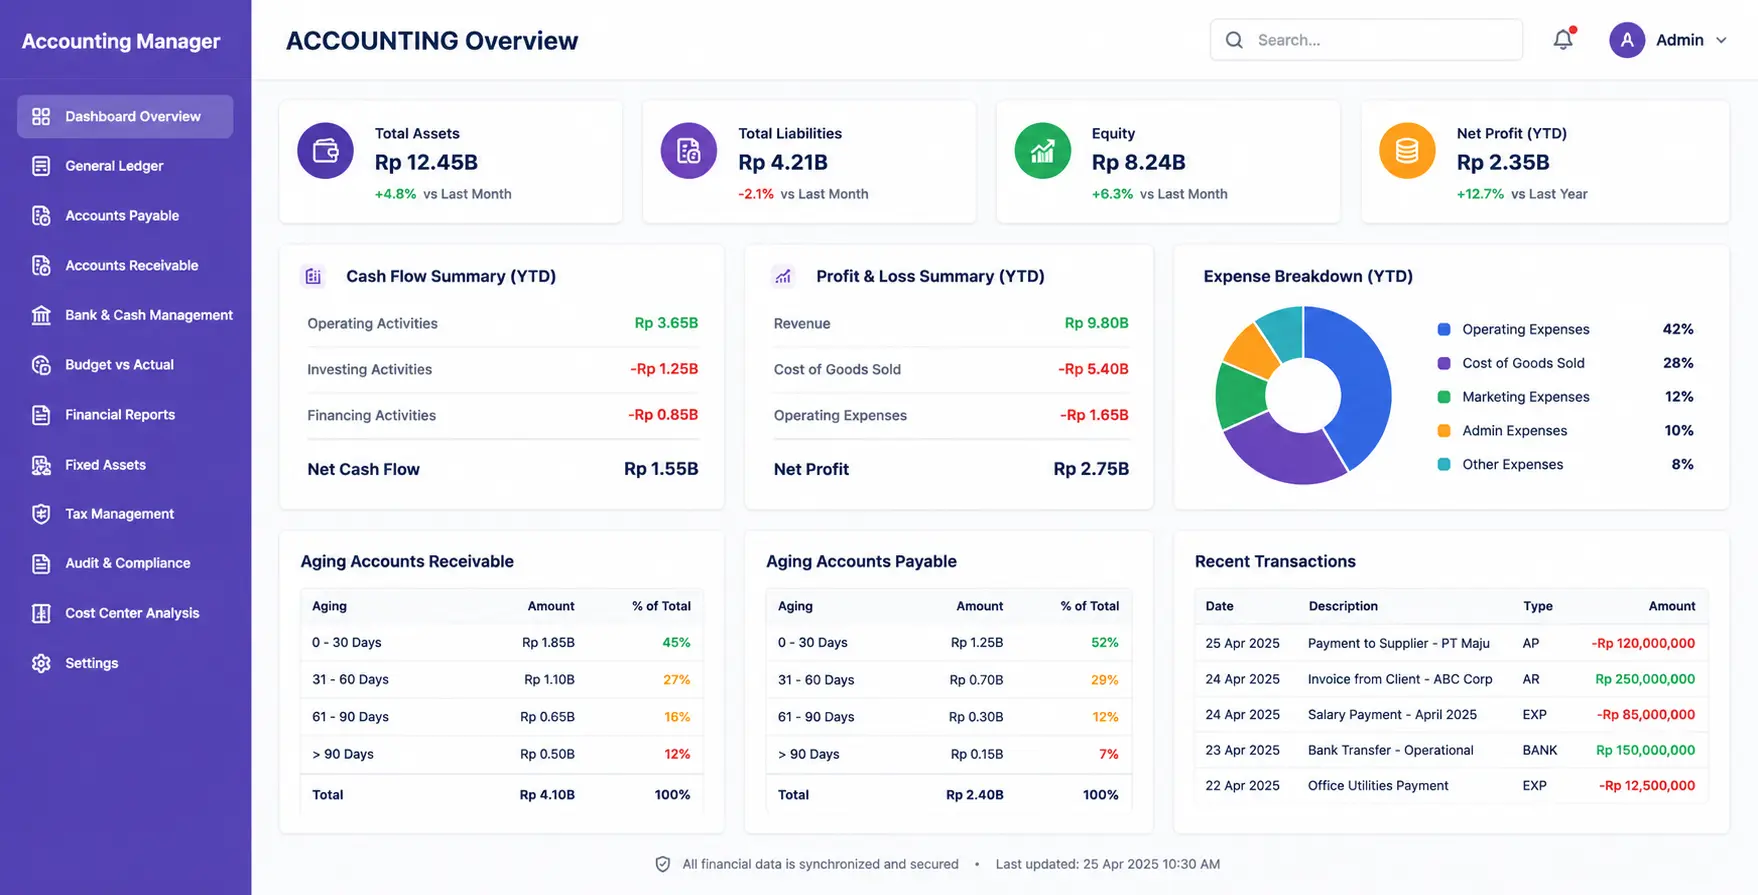Click the Admin avatar circle
The height and width of the screenshot is (895, 1758).
tap(1627, 40)
